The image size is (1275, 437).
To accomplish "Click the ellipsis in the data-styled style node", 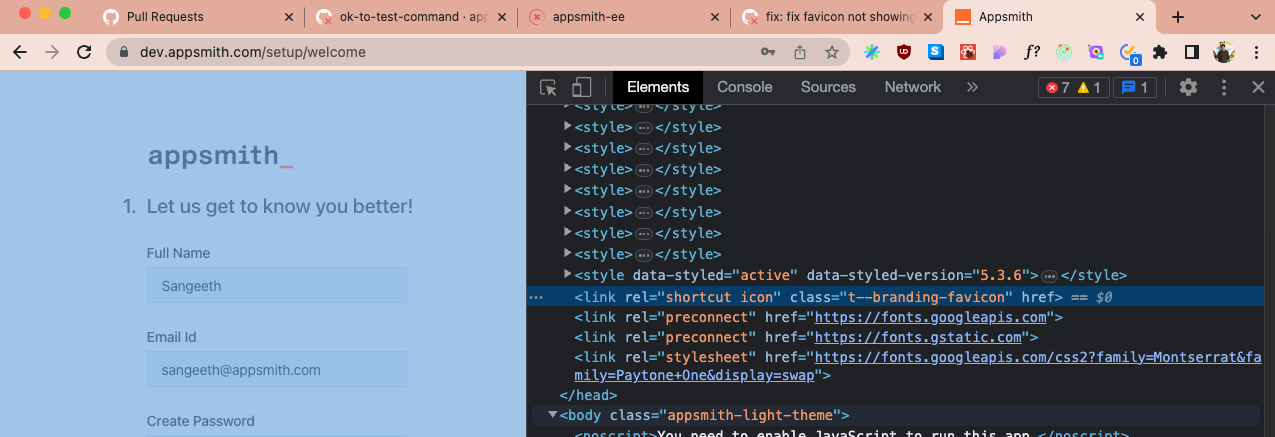I will click(x=1049, y=275).
